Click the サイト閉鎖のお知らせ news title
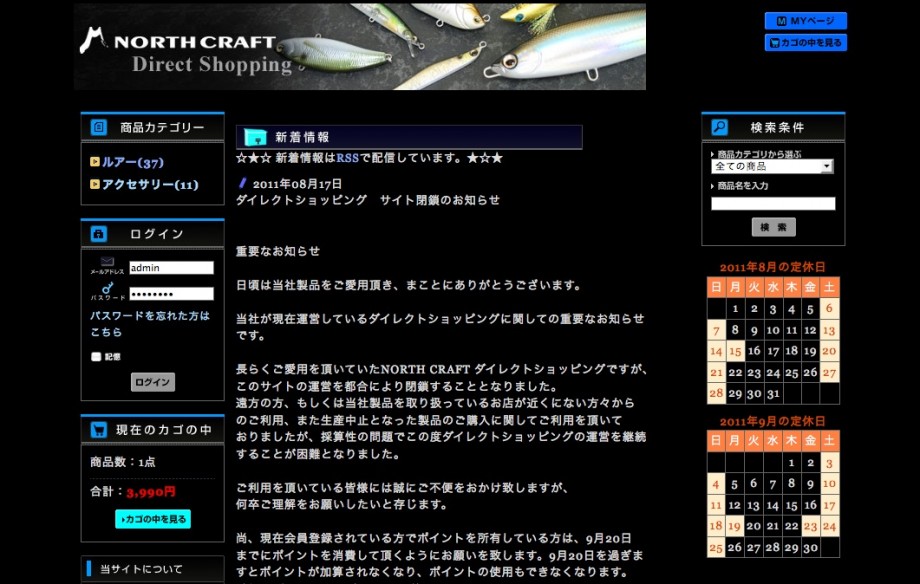Image resolution: width=920 pixels, height=584 pixels. tap(368, 200)
